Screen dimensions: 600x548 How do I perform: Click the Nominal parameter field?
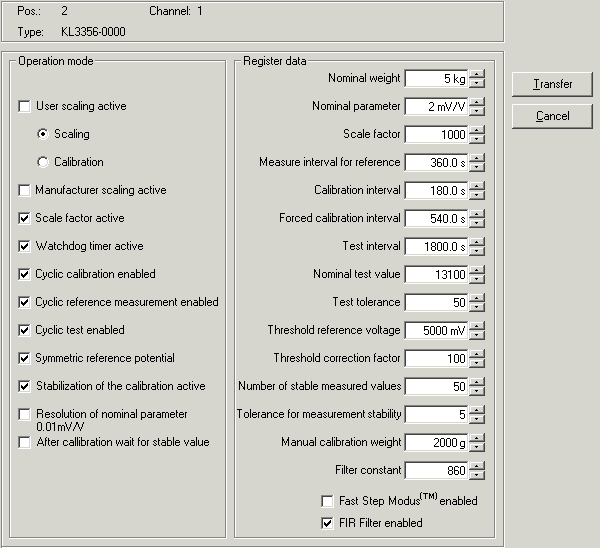click(x=436, y=107)
